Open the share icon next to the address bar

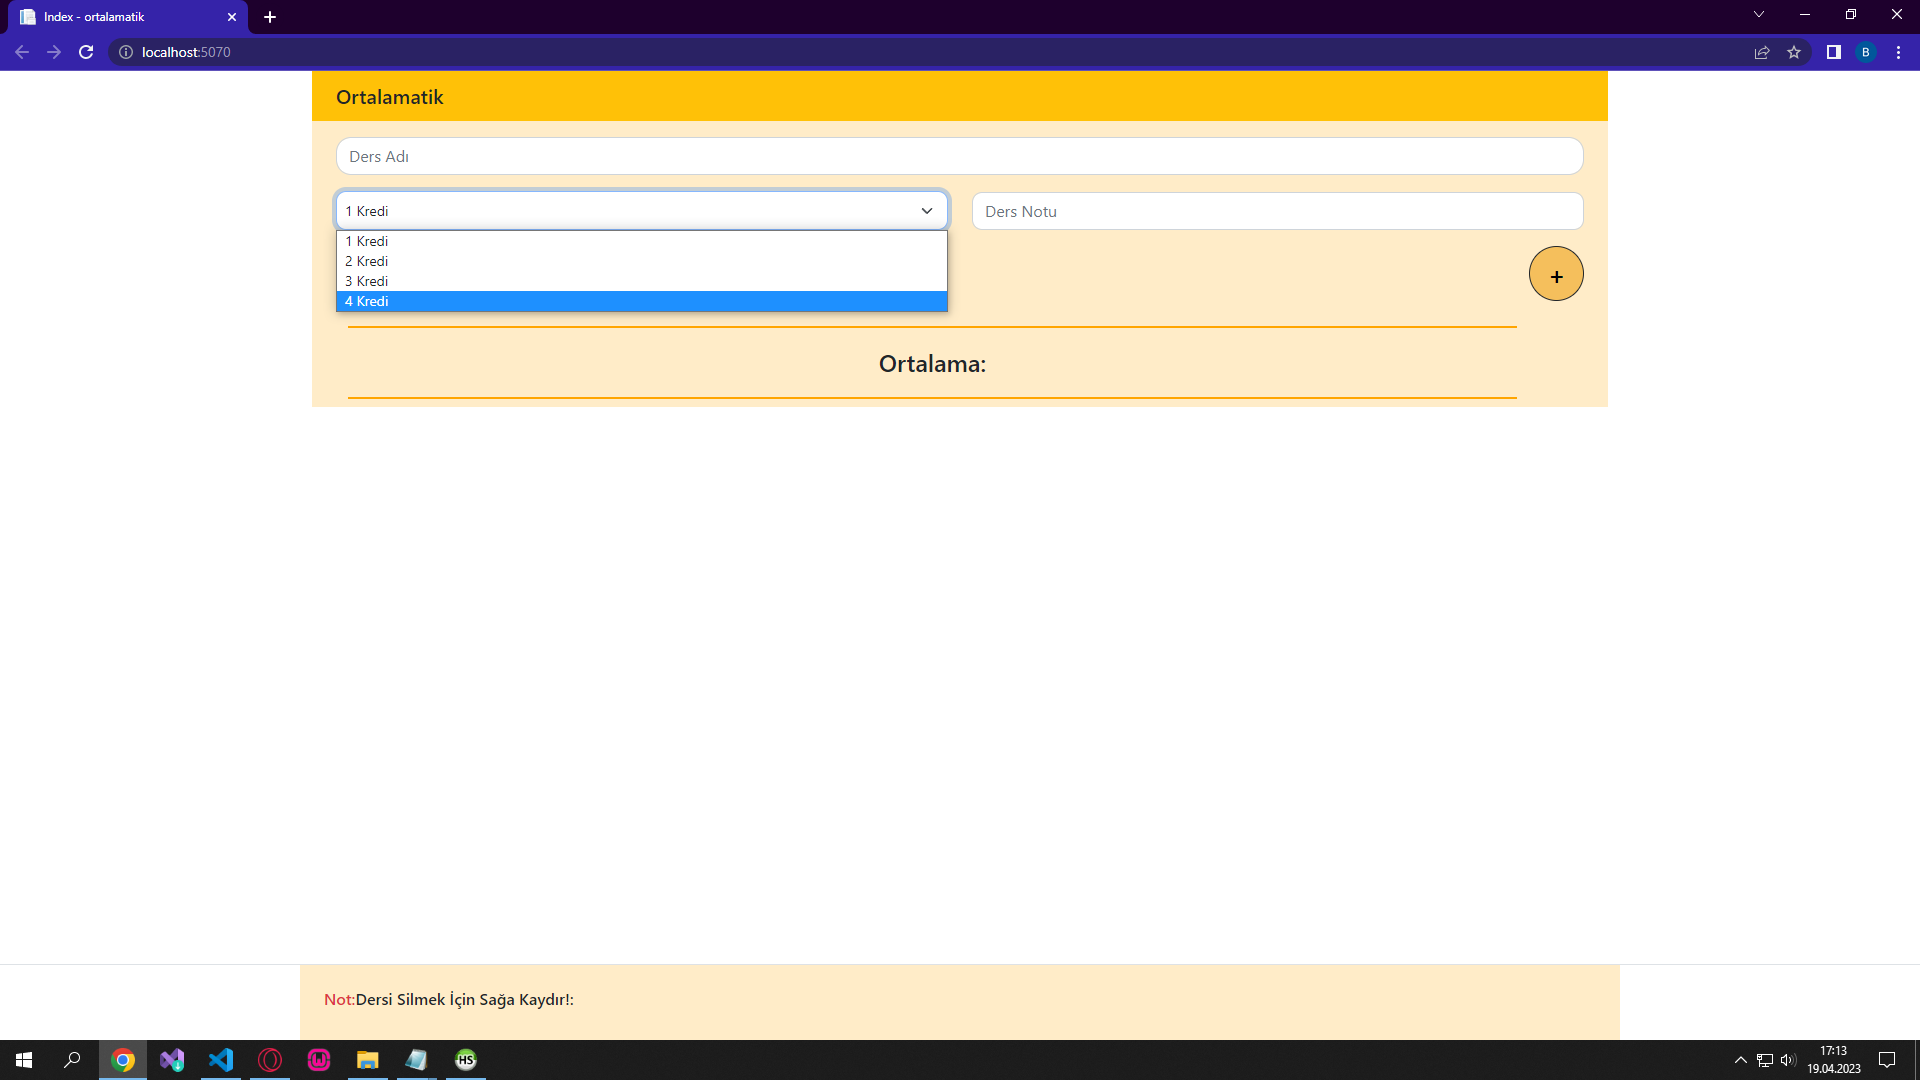pos(1761,52)
